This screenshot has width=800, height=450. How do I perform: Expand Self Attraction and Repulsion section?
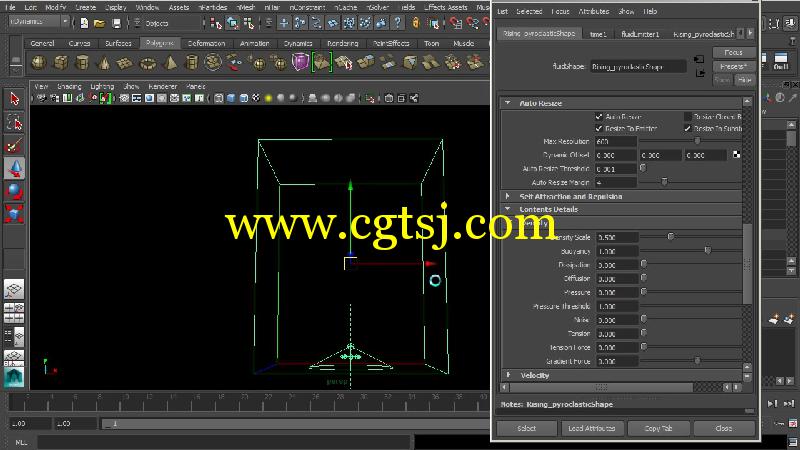(x=508, y=196)
